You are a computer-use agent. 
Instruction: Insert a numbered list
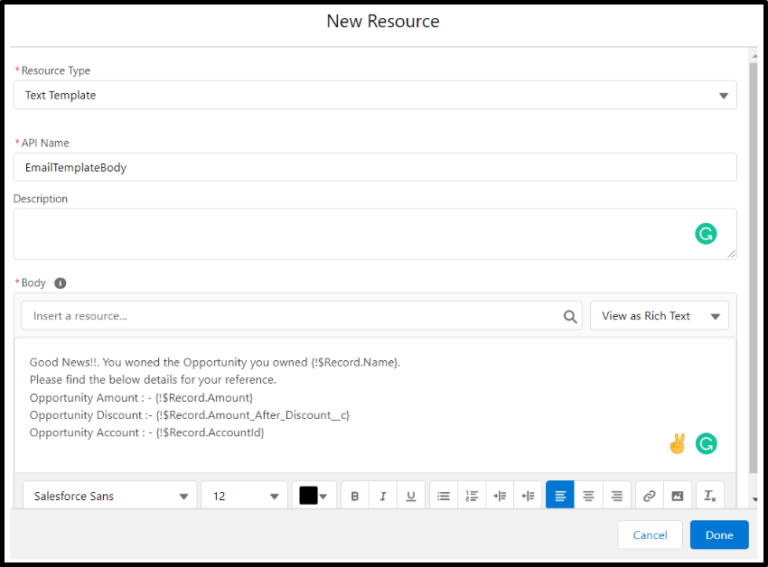pos(472,496)
